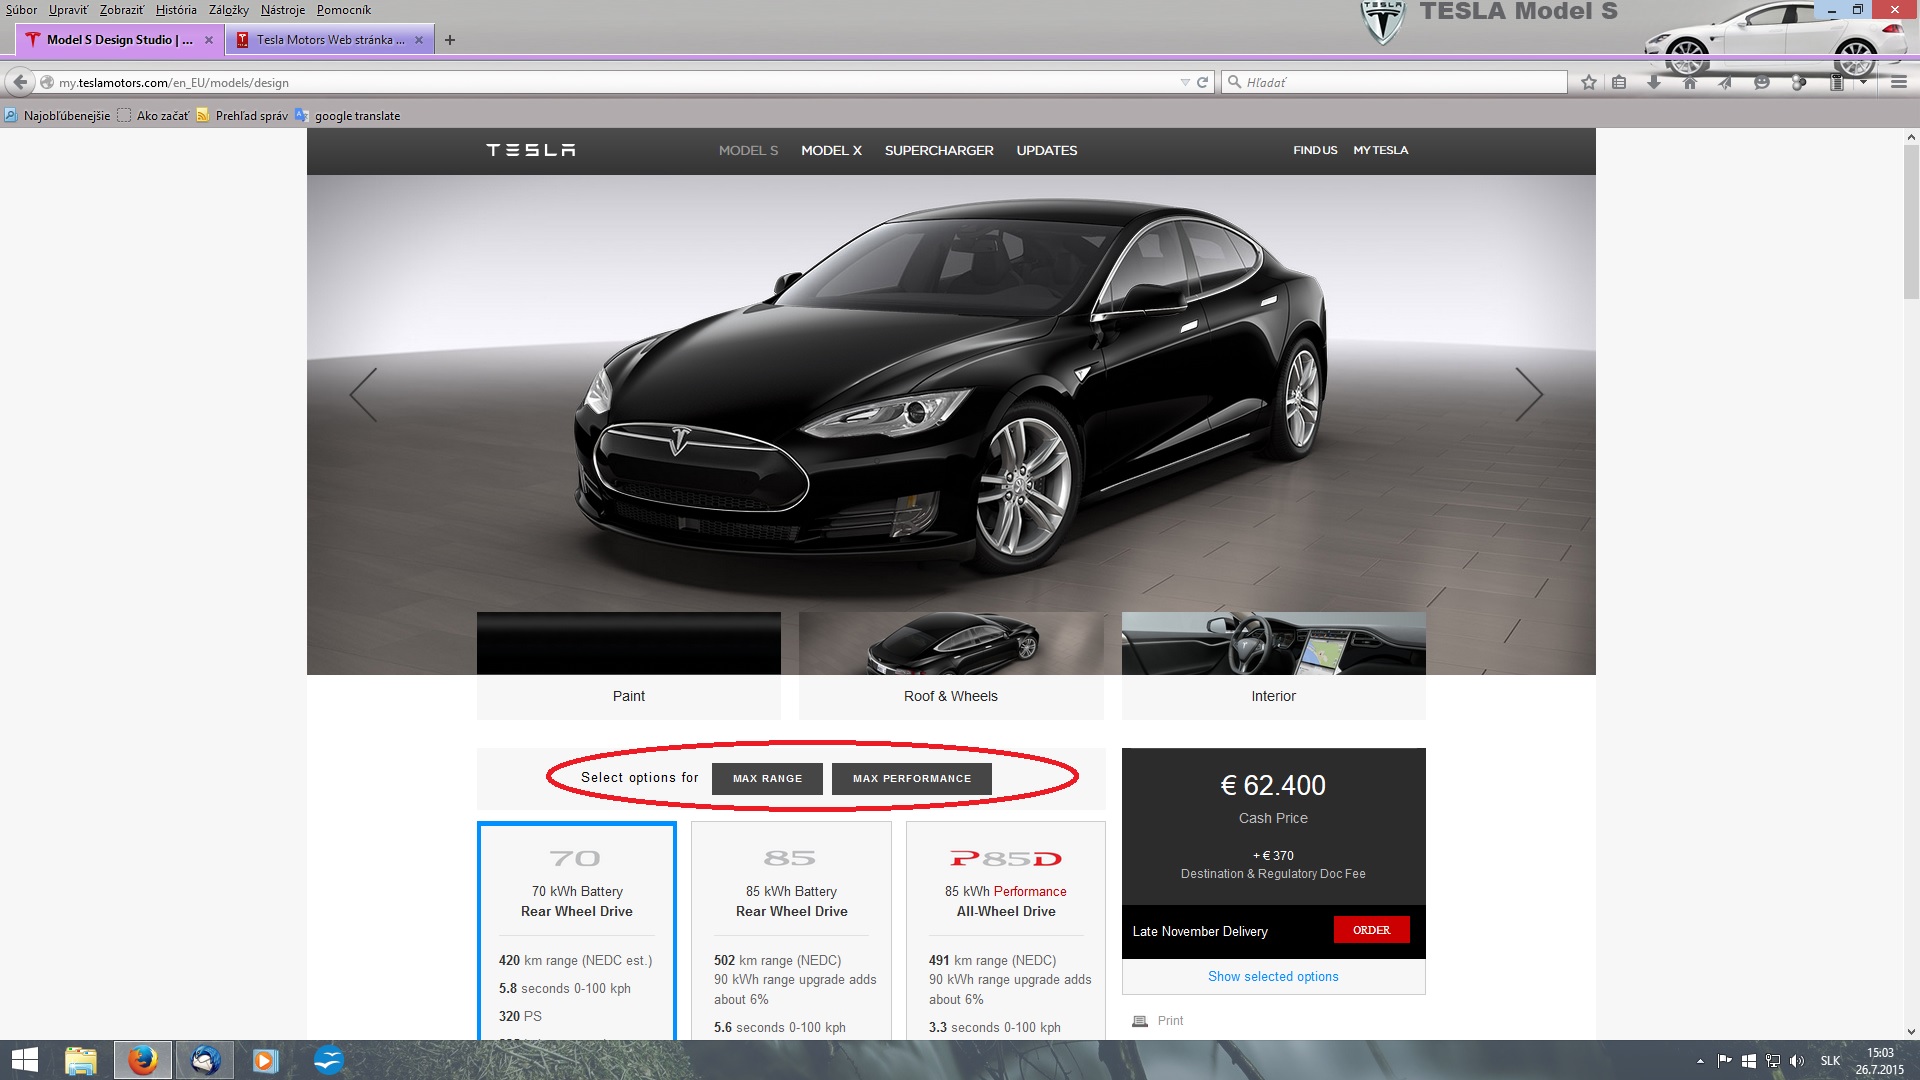Expand the URL bar history dropdown

click(x=1185, y=82)
